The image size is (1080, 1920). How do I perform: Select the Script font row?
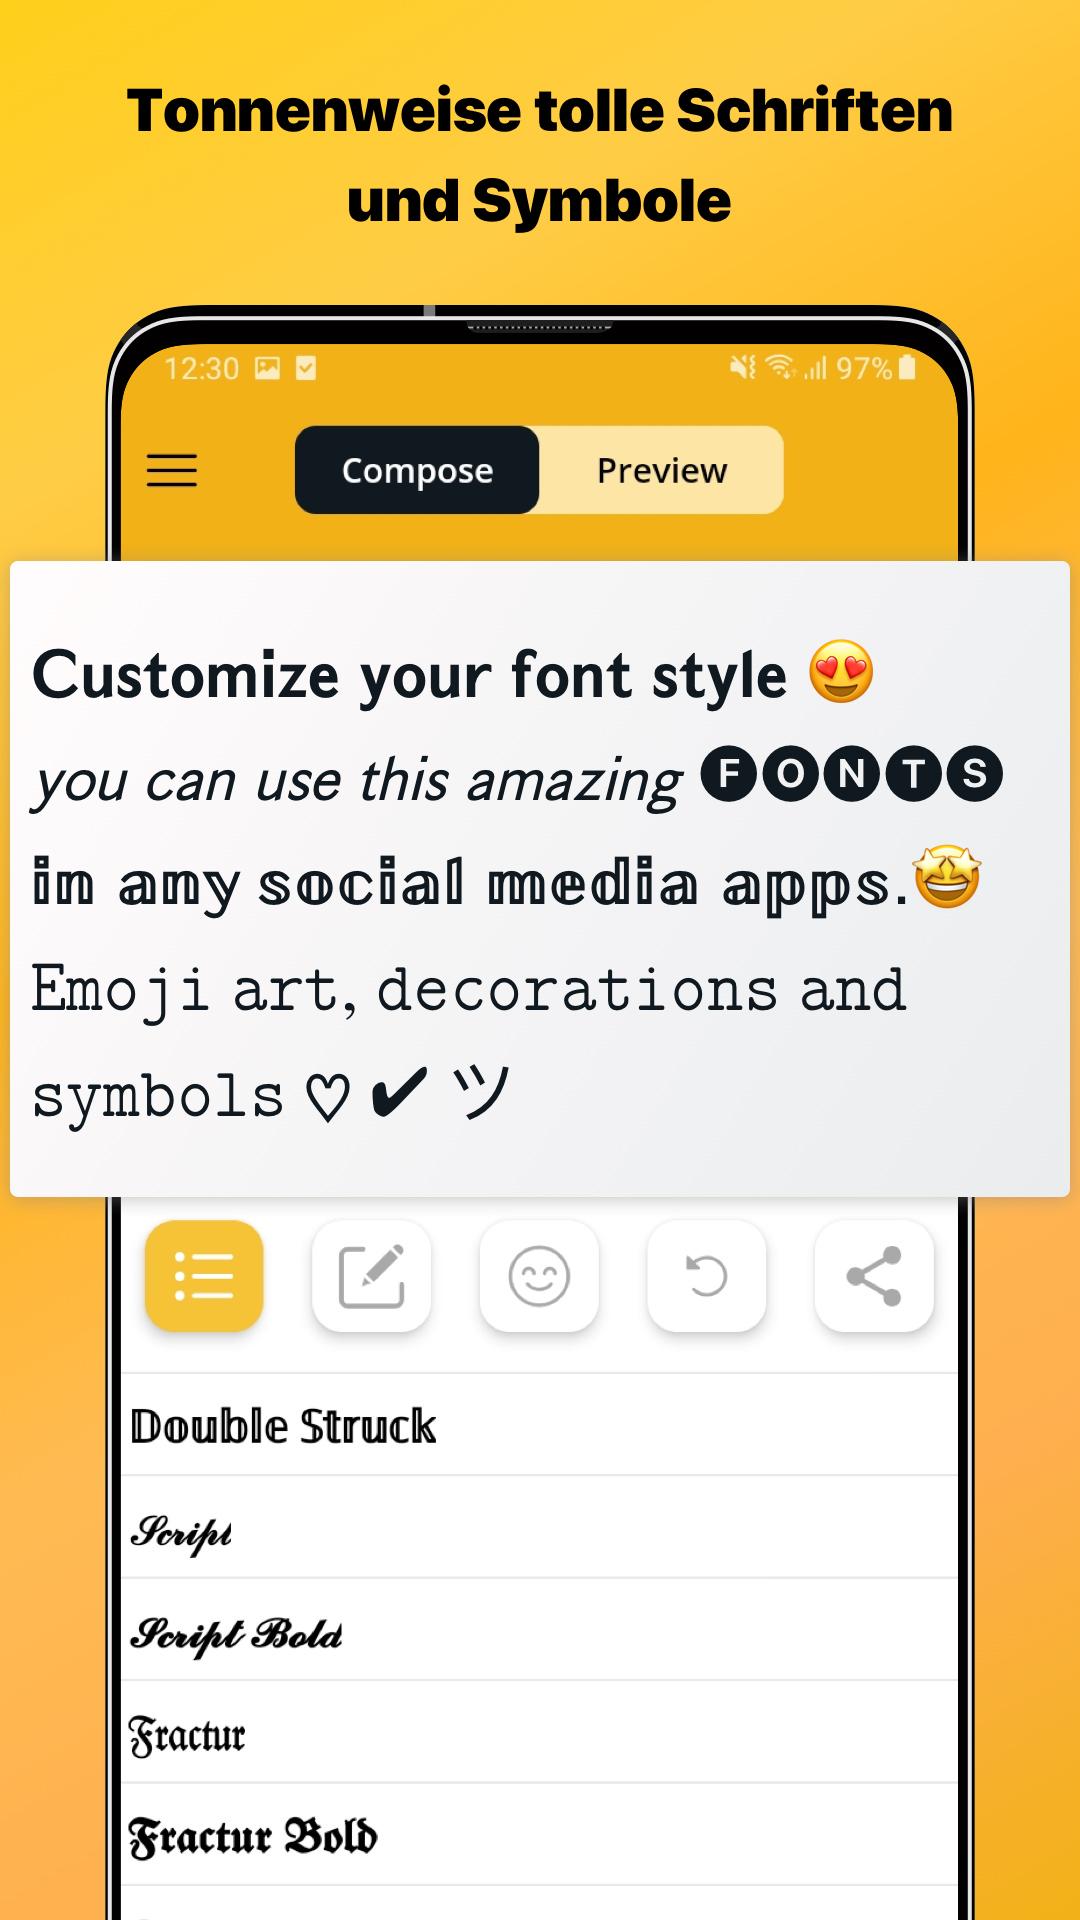tap(539, 1528)
